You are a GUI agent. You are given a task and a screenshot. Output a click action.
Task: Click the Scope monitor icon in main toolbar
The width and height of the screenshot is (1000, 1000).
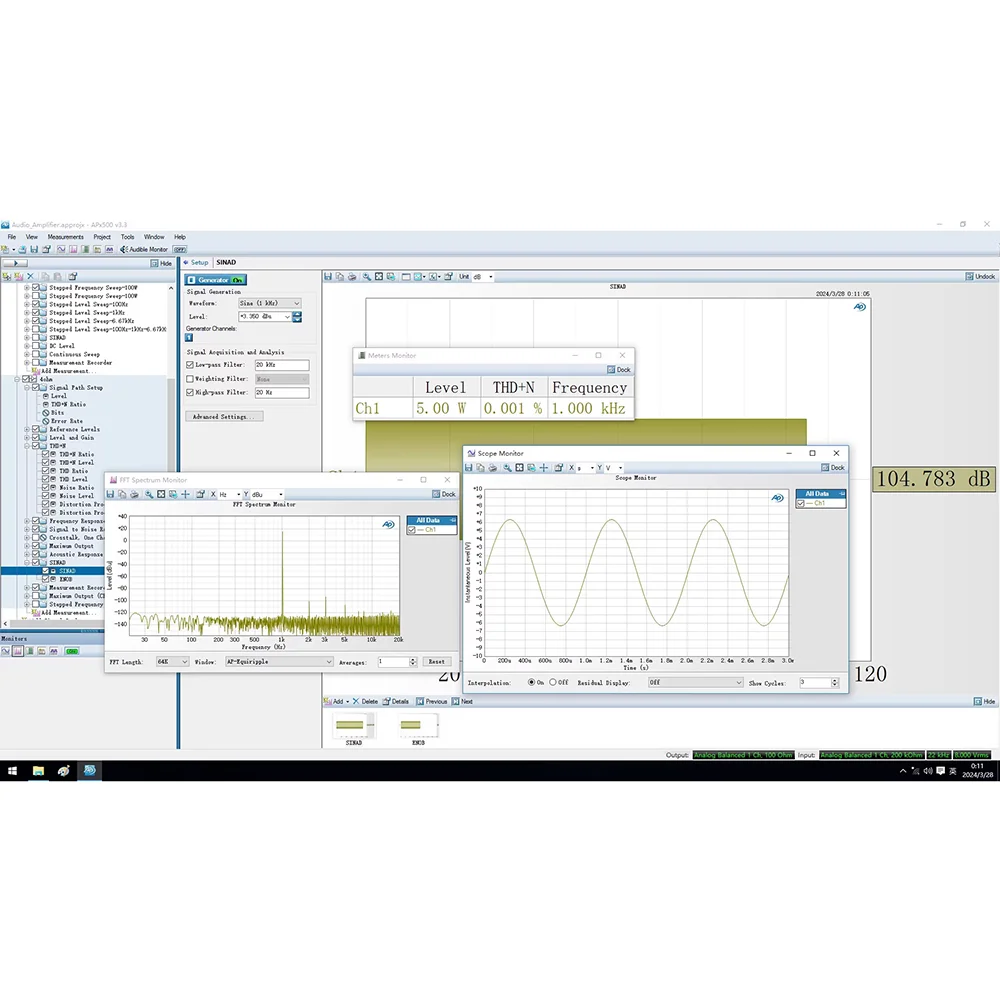(61, 249)
